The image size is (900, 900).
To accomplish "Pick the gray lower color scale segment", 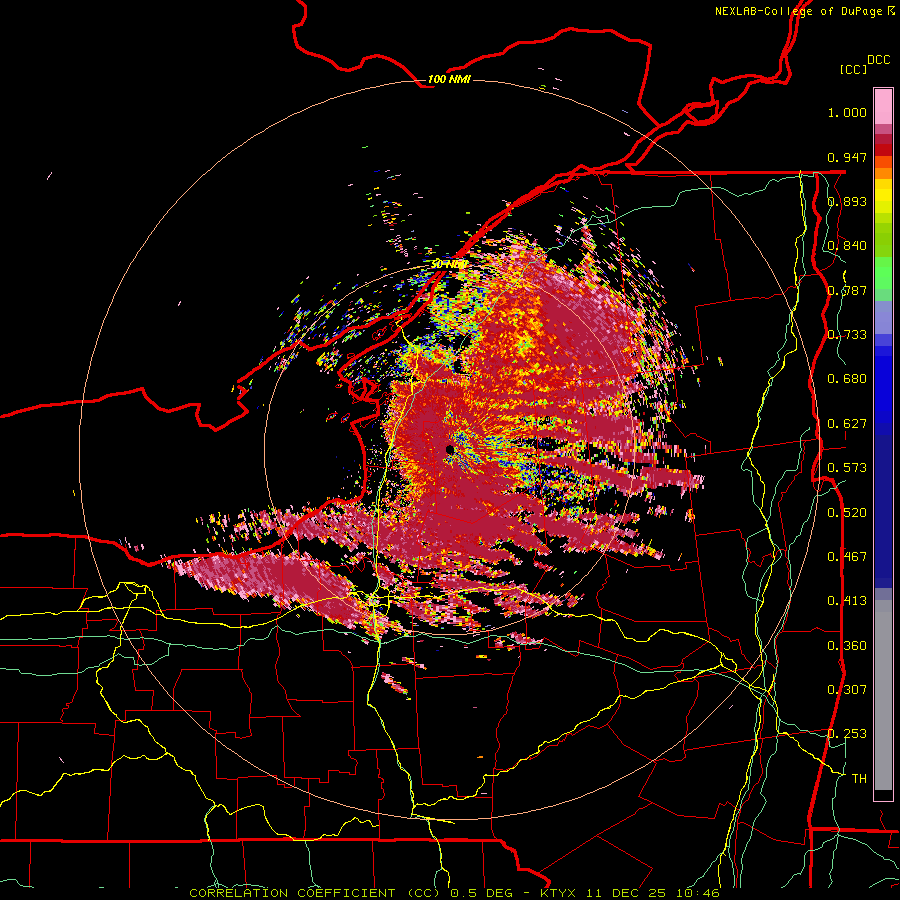I will click(x=883, y=695).
